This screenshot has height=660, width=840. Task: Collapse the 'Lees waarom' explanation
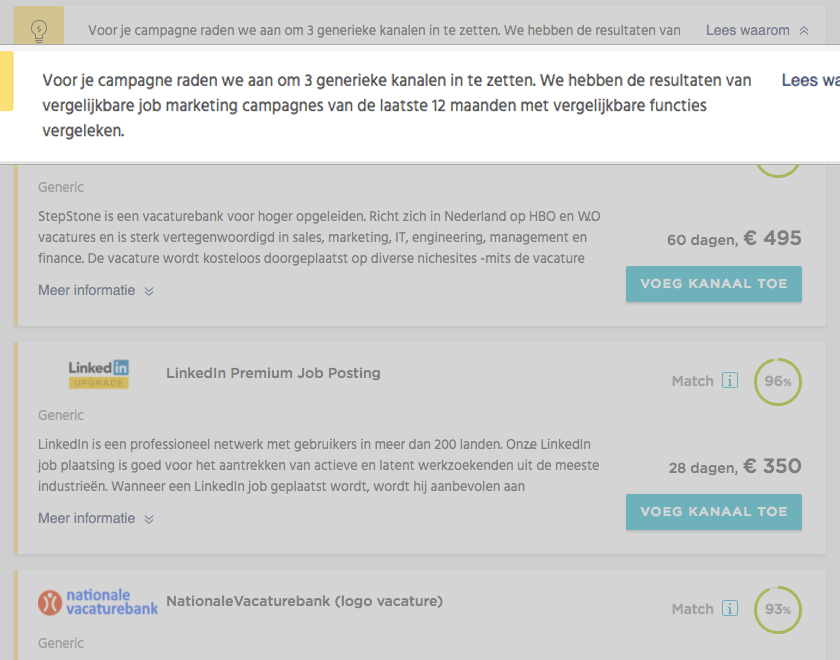(x=757, y=31)
